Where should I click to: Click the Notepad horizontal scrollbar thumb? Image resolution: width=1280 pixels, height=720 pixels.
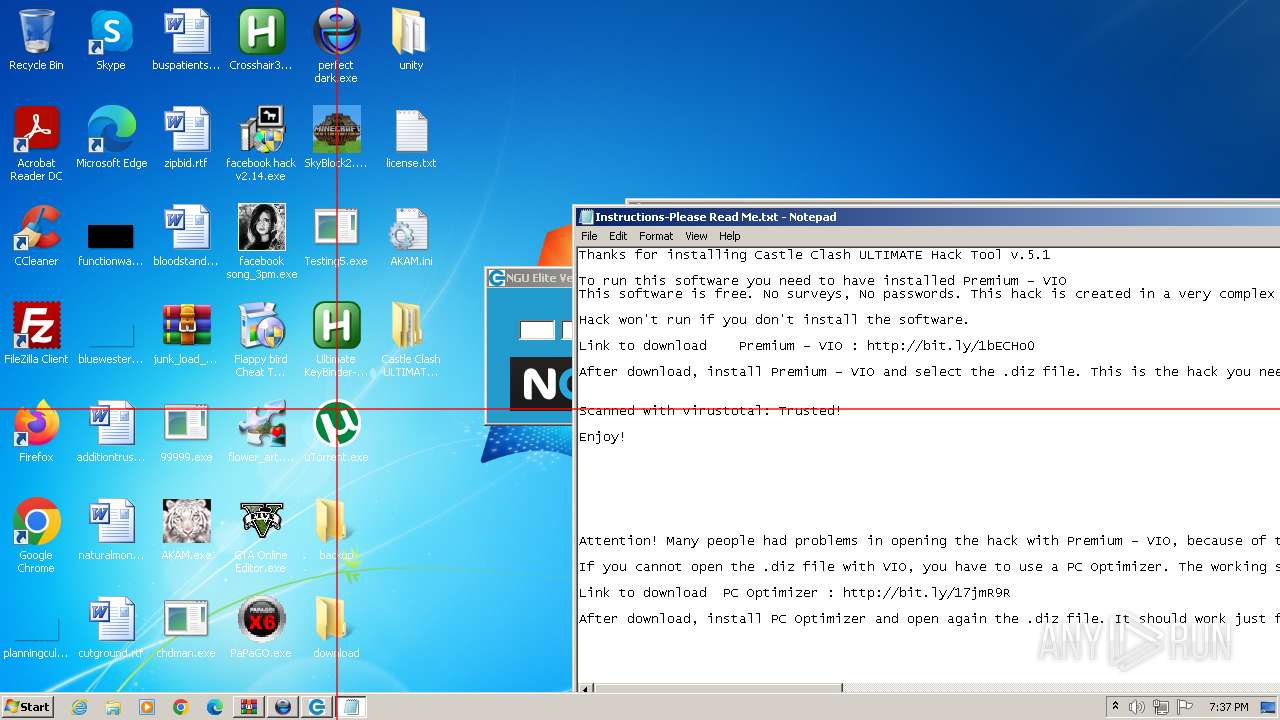click(718, 688)
